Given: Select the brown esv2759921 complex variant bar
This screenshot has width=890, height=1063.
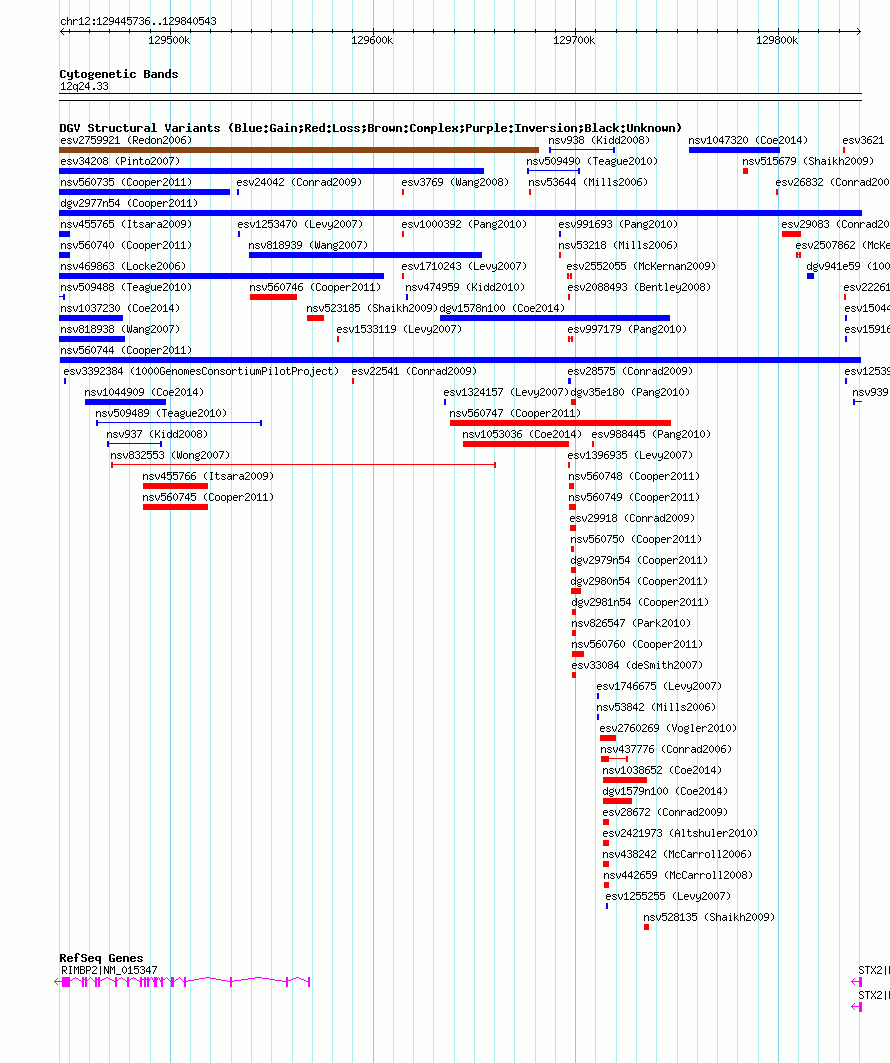Looking at the screenshot, I should 299,150.
